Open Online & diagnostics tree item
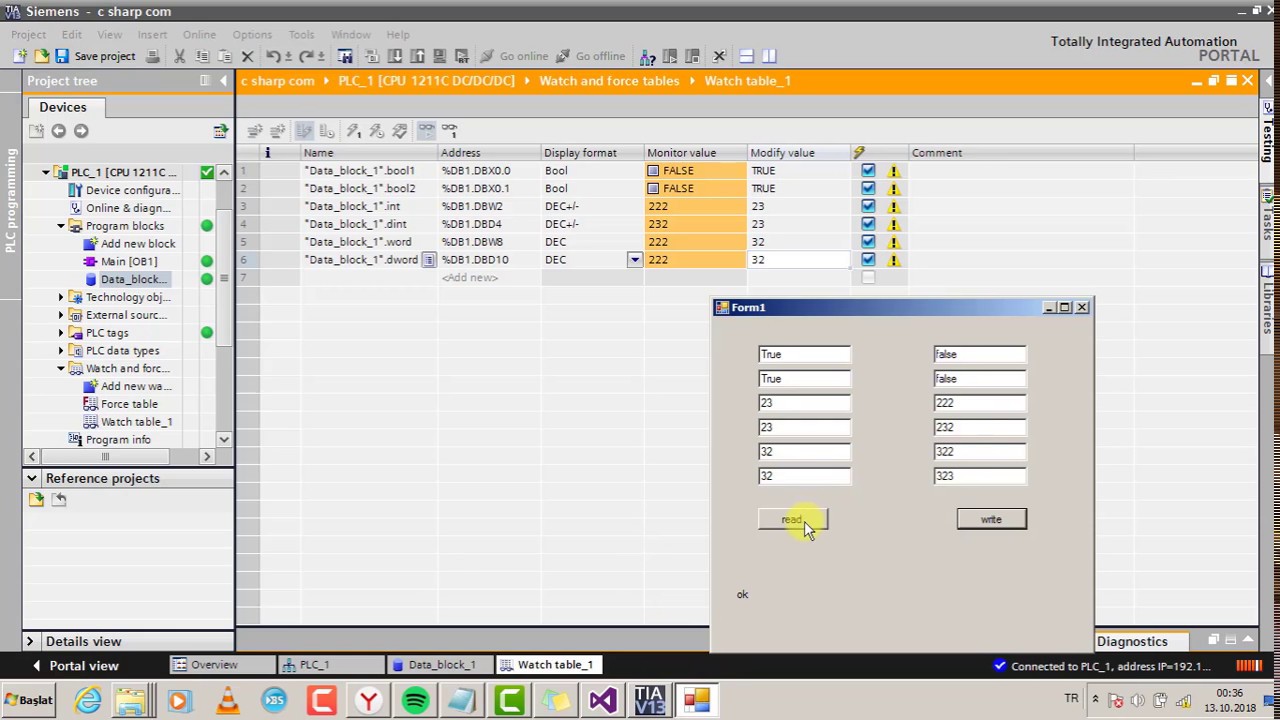This screenshot has width=1280, height=720. point(120,208)
